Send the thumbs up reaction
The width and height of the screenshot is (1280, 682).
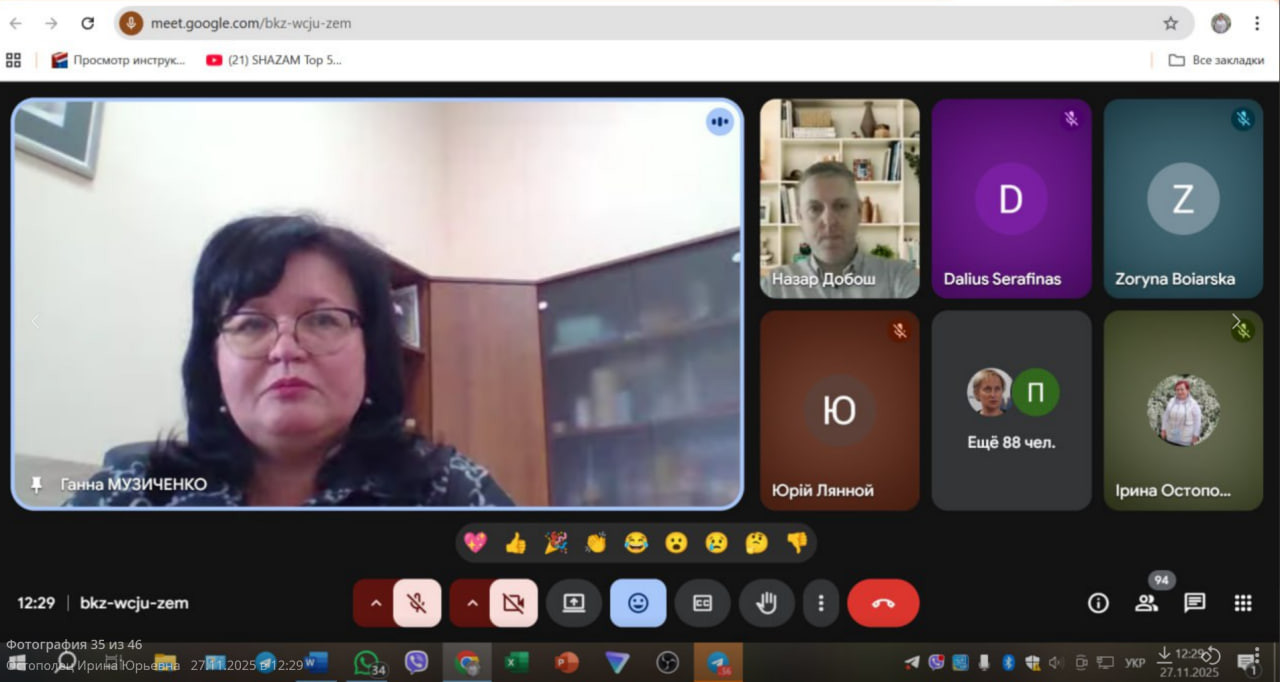515,543
